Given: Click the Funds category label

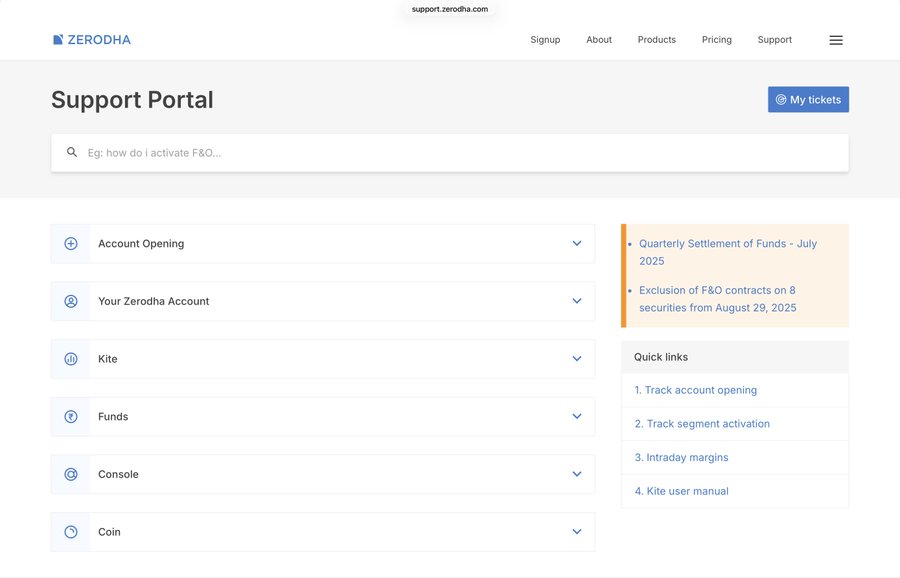Looking at the screenshot, I should [x=113, y=416].
